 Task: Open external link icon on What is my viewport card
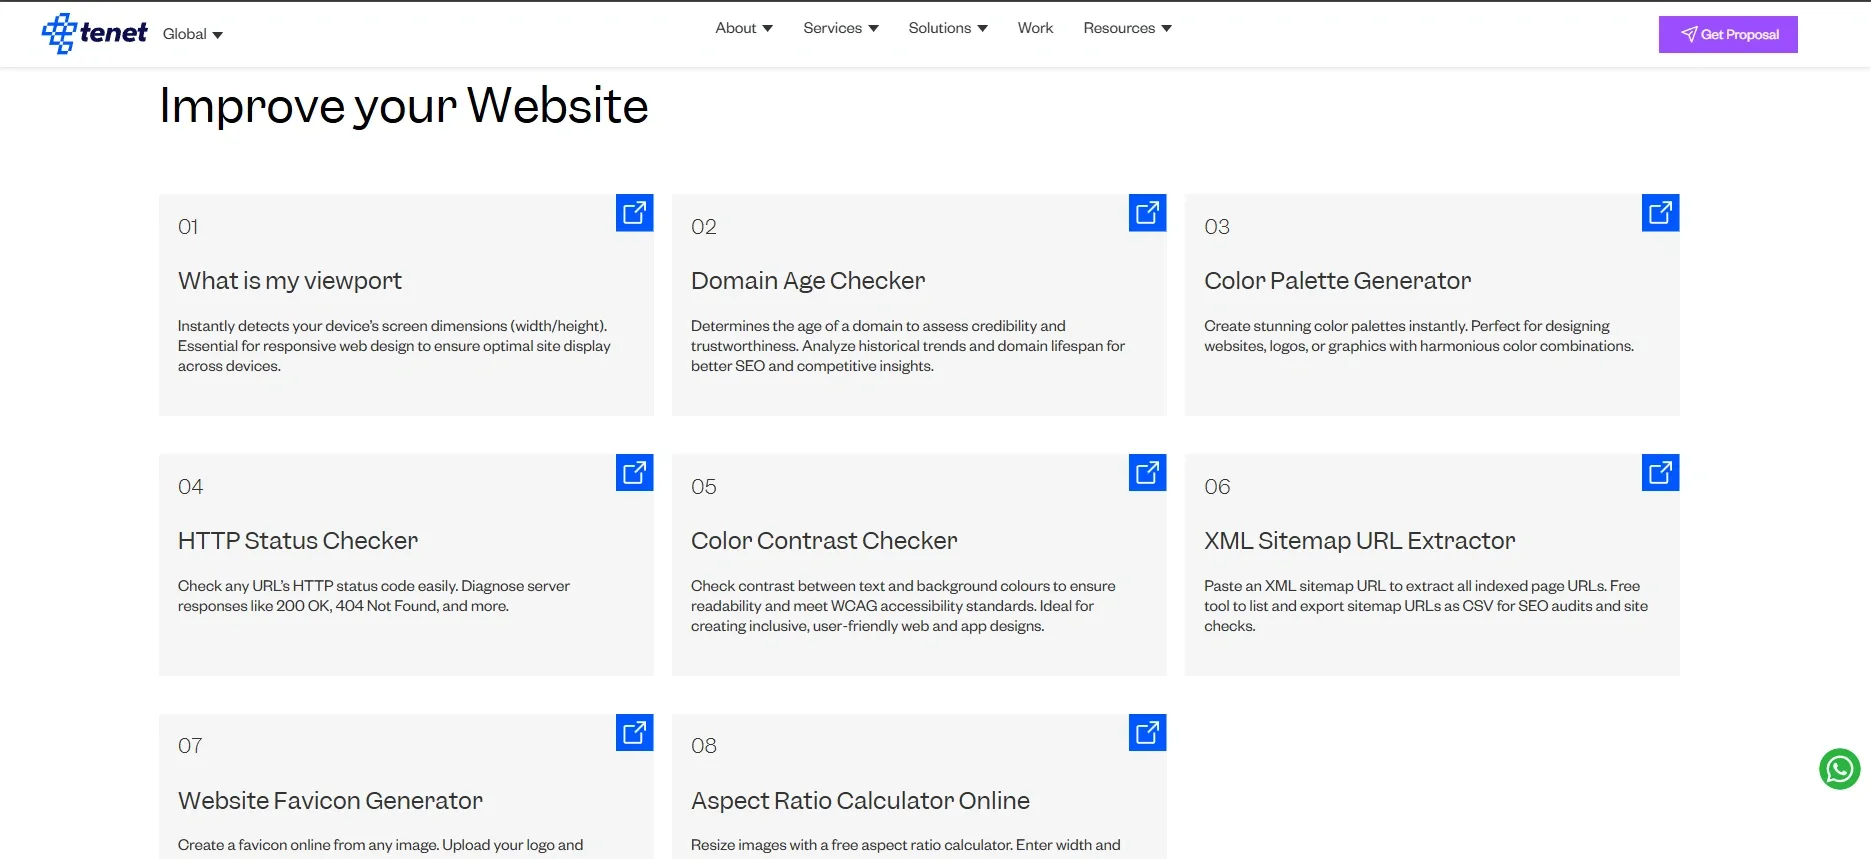pyautogui.click(x=634, y=213)
